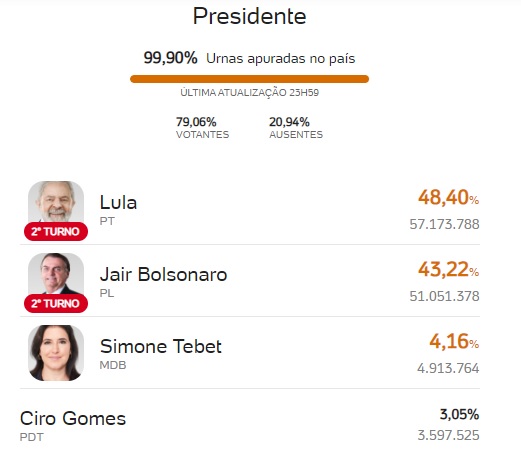Click Simone Tebet's candidate photo
This screenshot has height=457, width=521.
point(56,353)
